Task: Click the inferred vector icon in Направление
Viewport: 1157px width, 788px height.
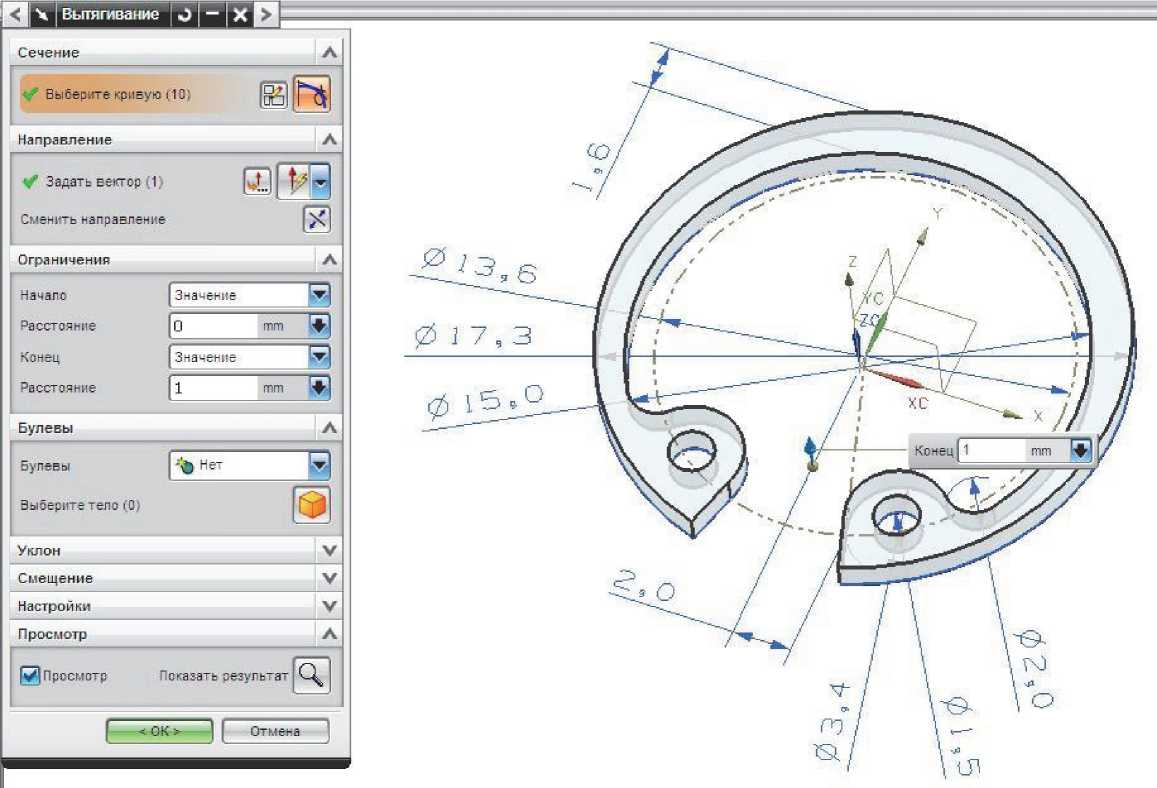Action: point(297,182)
